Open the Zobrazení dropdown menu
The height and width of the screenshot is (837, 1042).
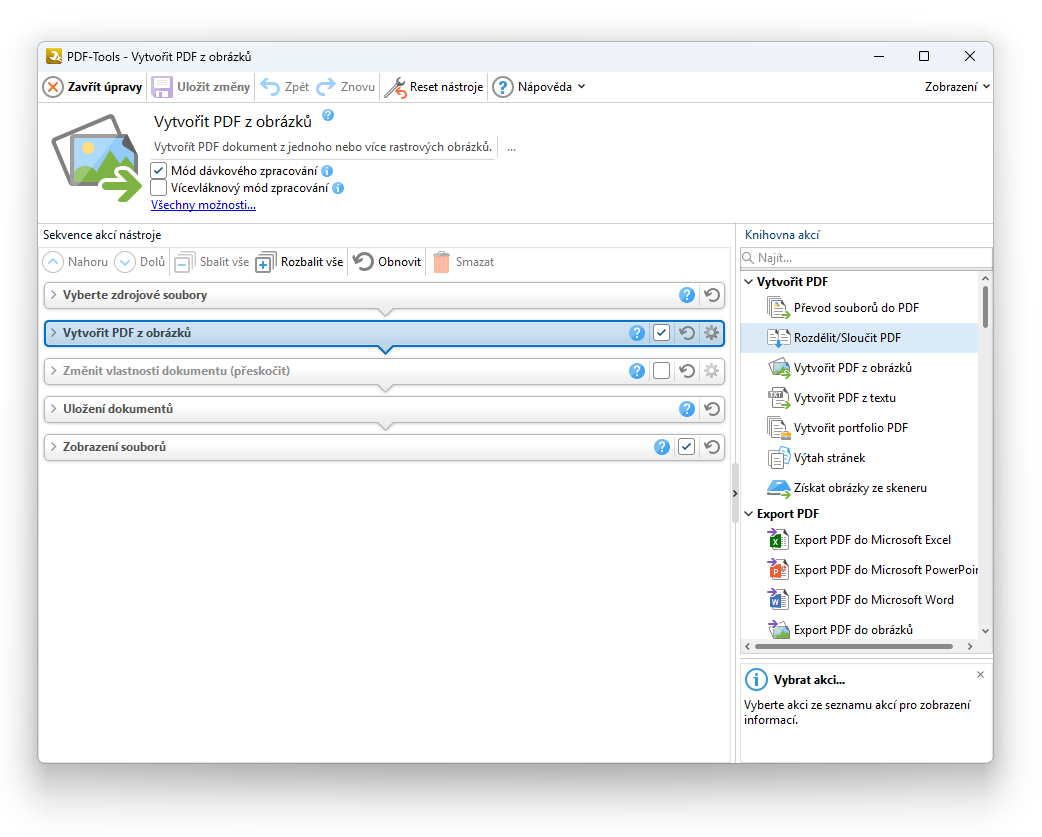tap(957, 87)
